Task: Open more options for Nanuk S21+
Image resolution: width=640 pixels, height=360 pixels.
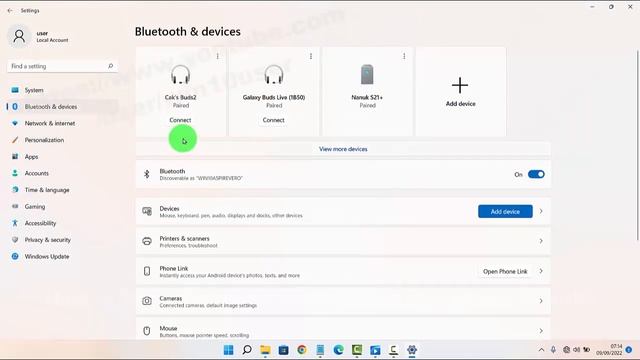Action: coord(404,56)
